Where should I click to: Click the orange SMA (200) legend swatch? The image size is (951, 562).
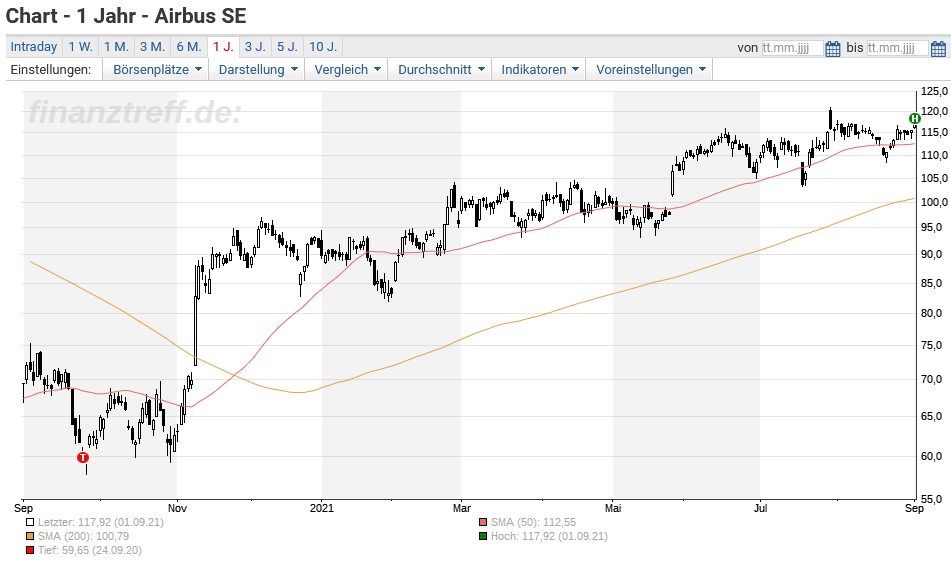click(x=30, y=536)
